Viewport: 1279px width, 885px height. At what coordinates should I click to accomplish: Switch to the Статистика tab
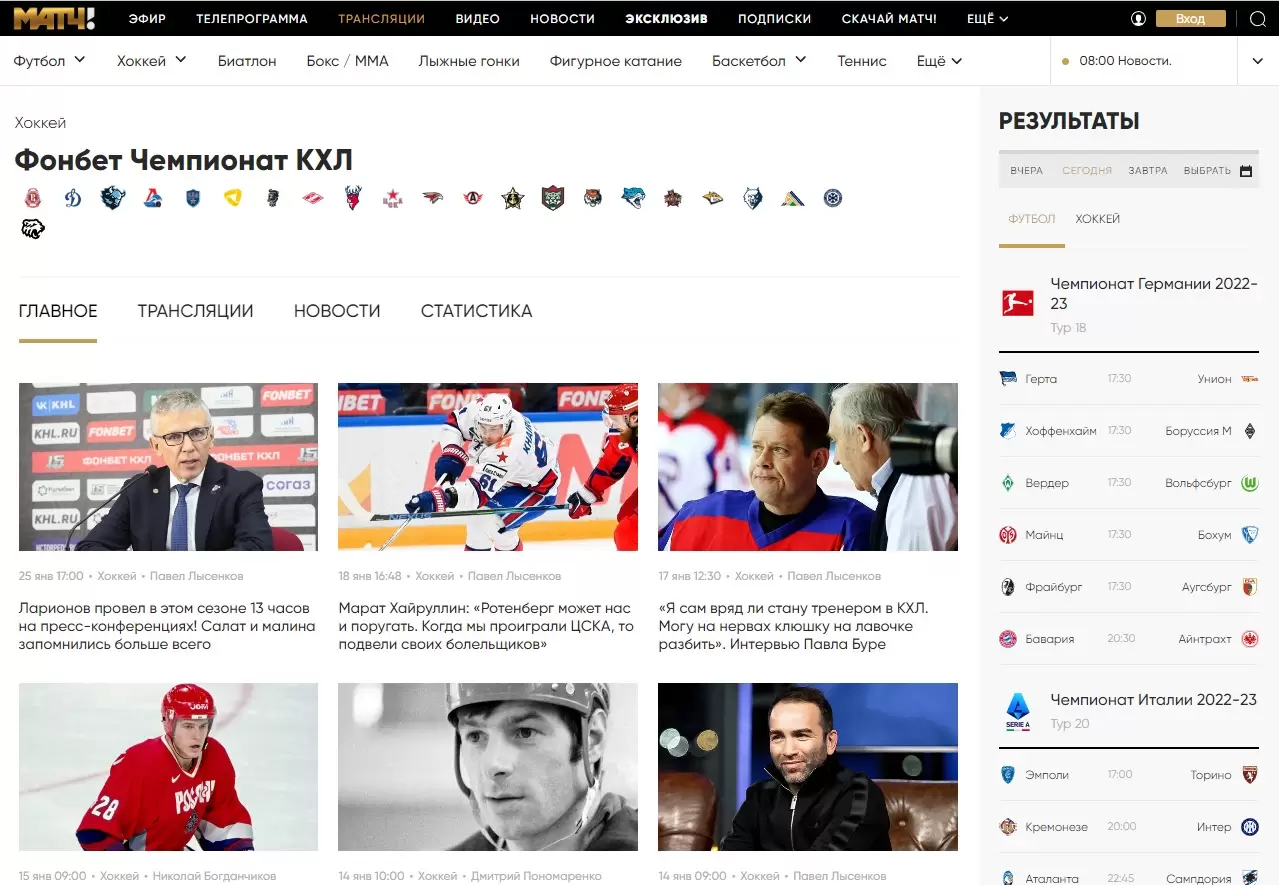pyautogui.click(x=476, y=311)
